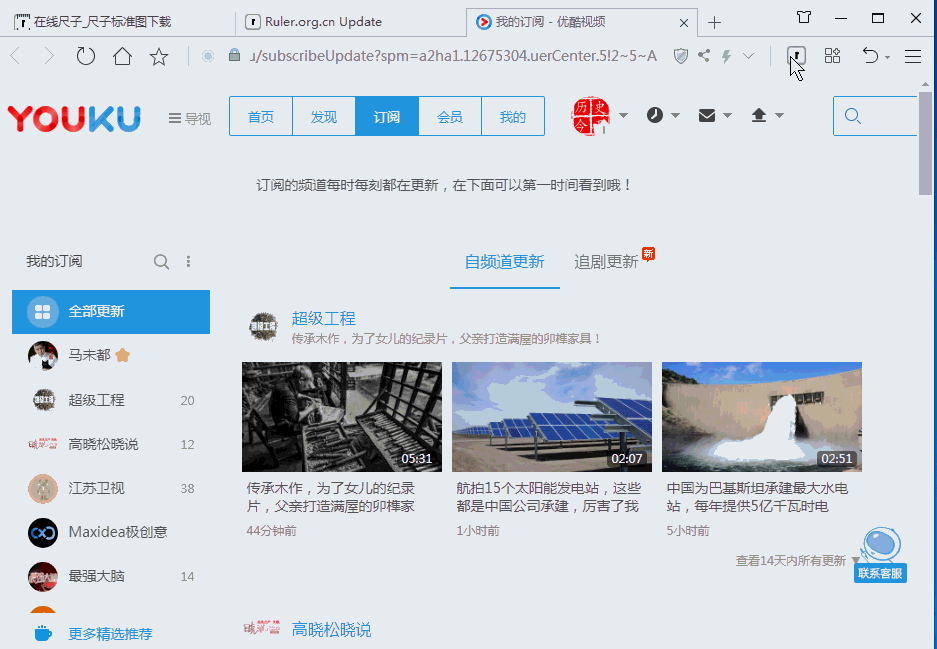Select the 订阅 navigation tab
This screenshot has height=649, width=937.
click(387, 117)
